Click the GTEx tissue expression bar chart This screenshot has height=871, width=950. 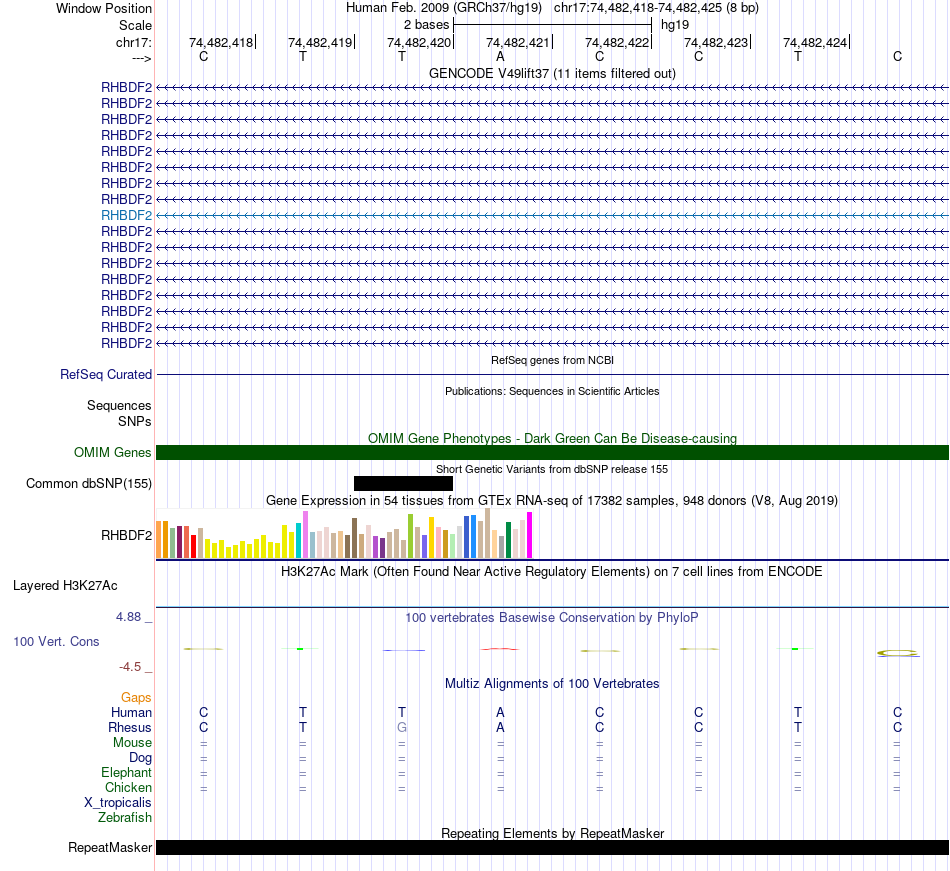coord(344,534)
